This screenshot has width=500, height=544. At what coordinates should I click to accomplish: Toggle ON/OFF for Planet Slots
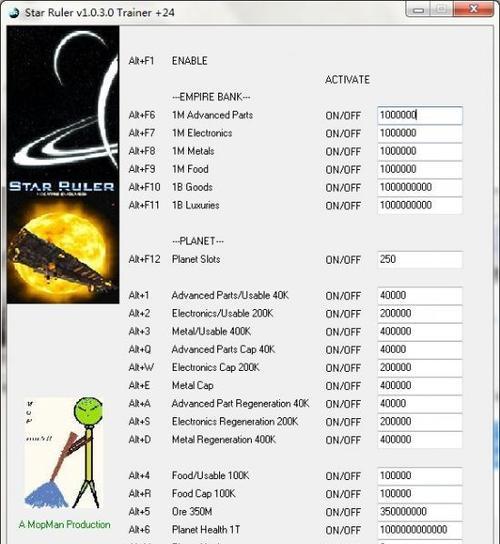pos(343,260)
